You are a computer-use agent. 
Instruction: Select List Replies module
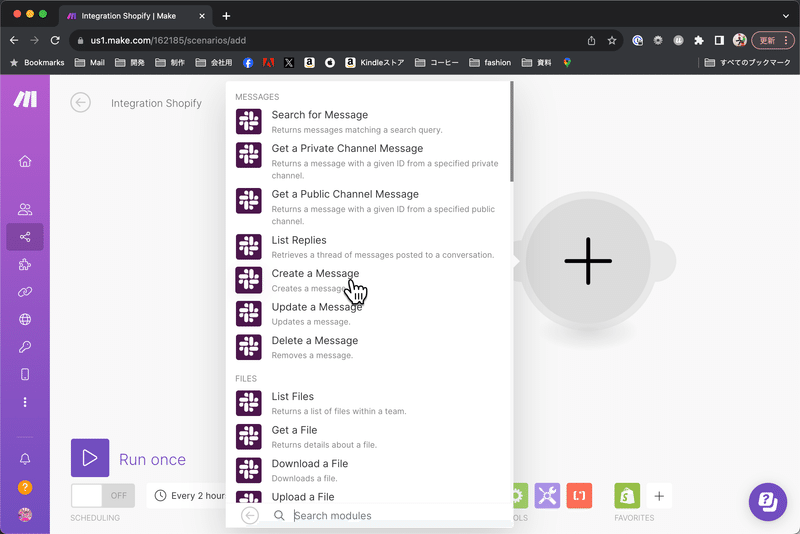pyautogui.click(x=368, y=247)
